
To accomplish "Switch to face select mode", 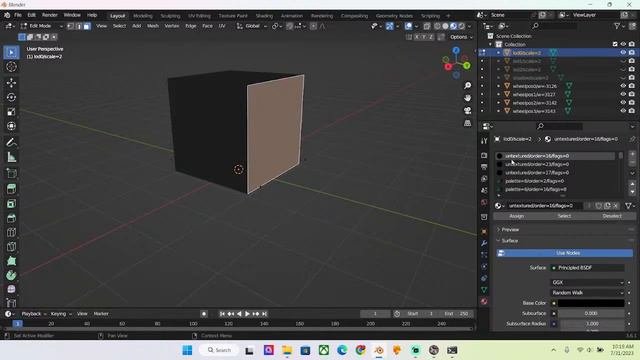I will point(87,26).
